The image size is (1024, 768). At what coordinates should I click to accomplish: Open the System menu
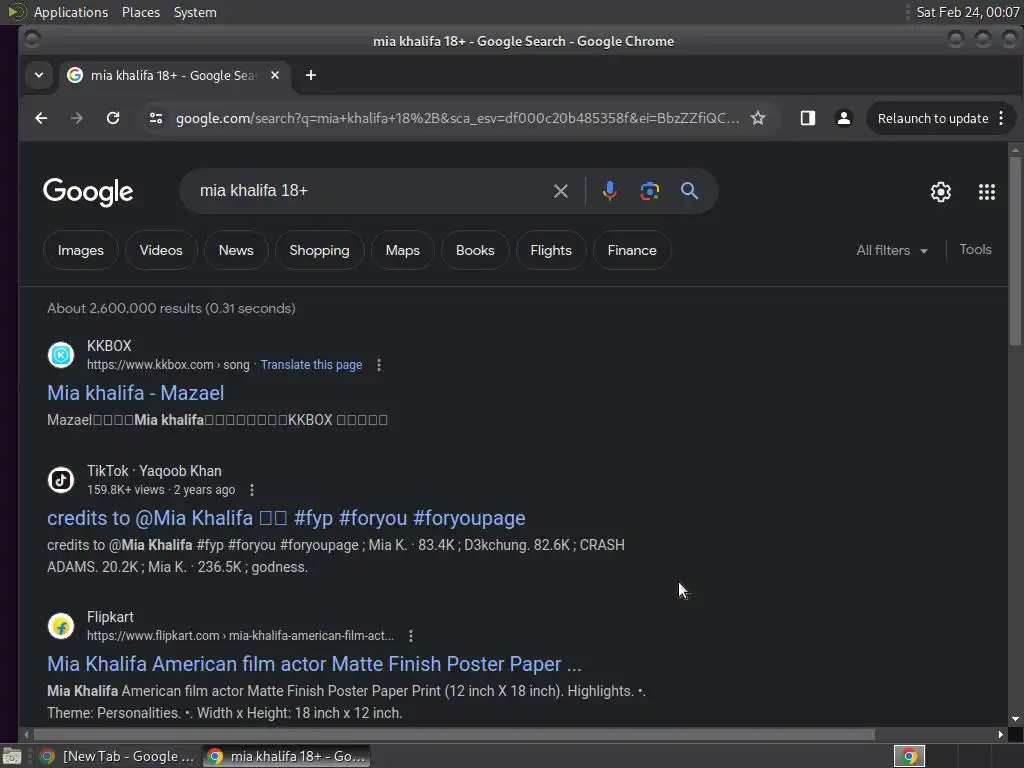pos(195,12)
